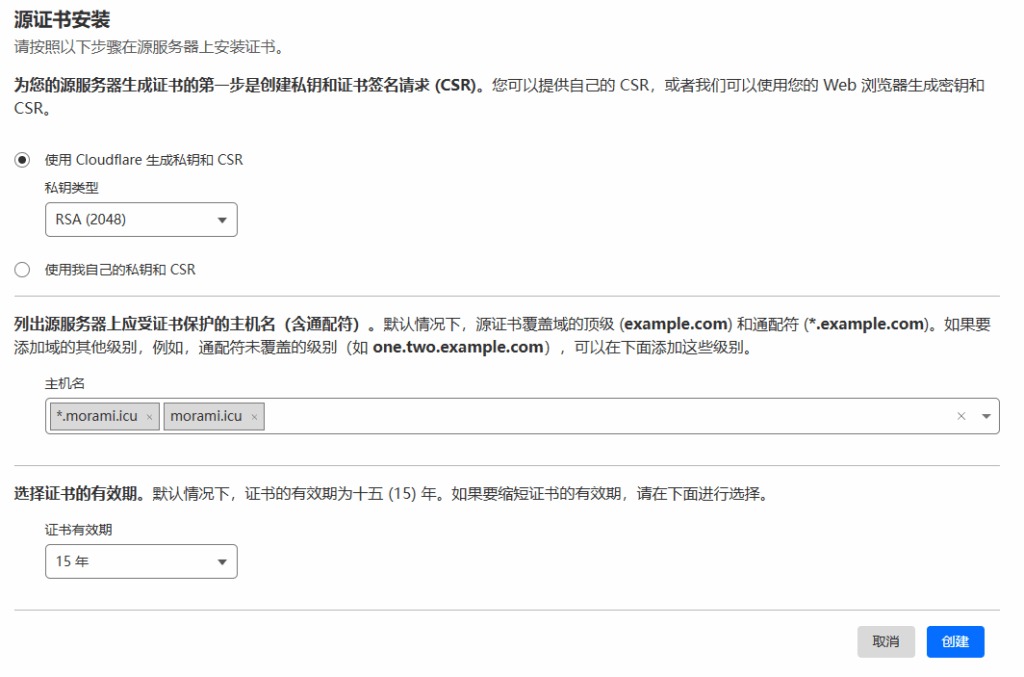The image size is (1024, 677).
Task: Open the RSA (2048) private key type dropdown
Action: pos(141,220)
